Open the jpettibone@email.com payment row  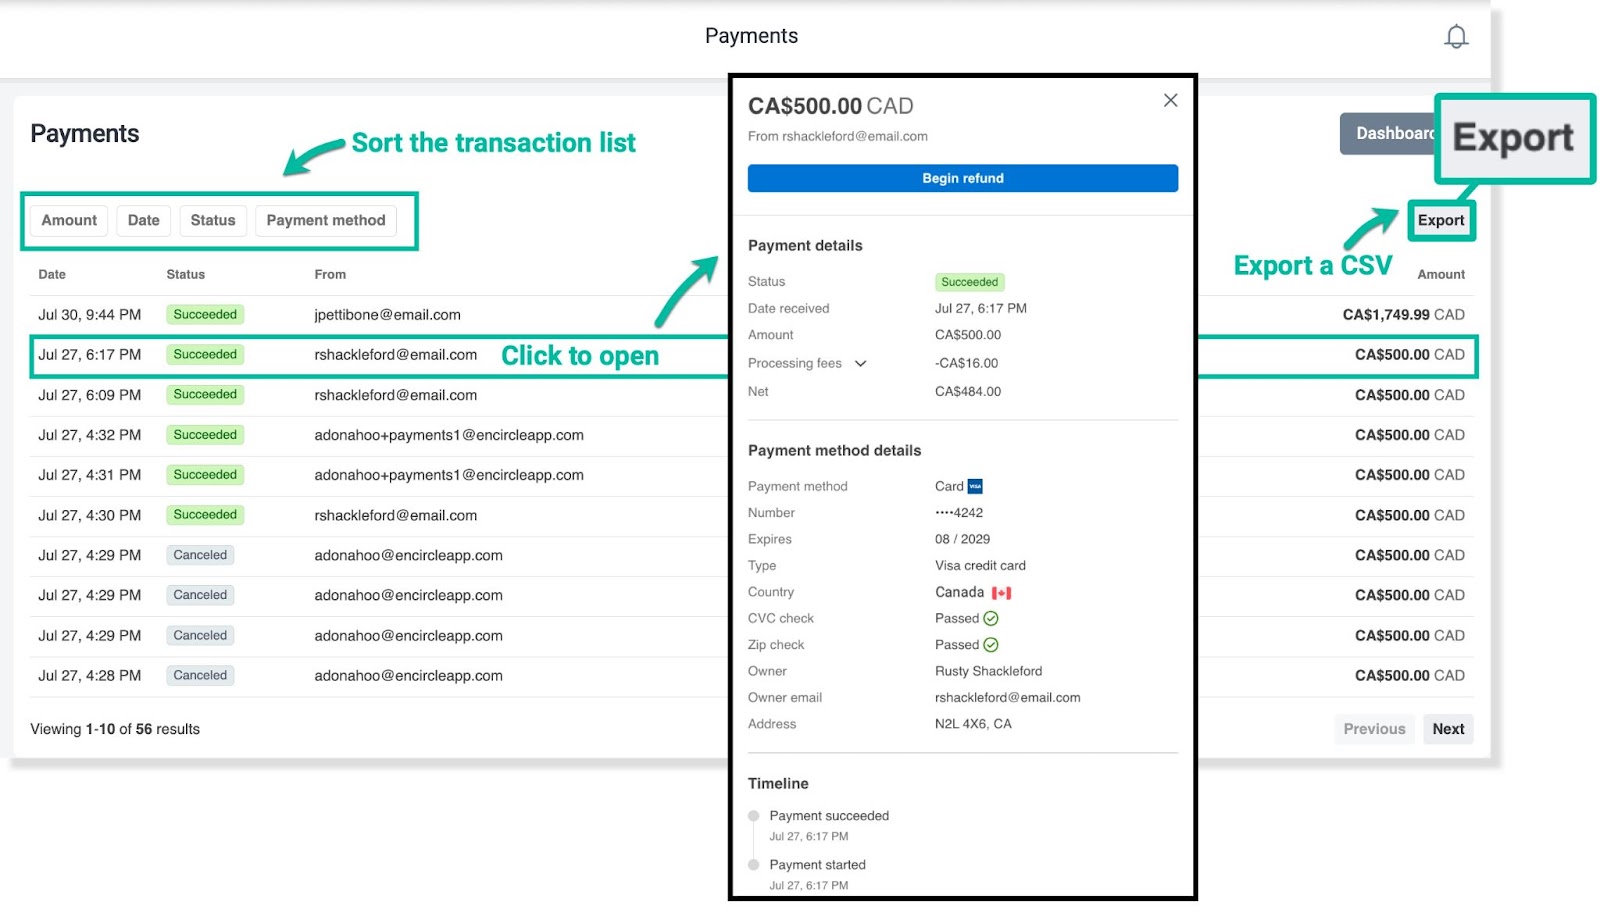(x=387, y=315)
